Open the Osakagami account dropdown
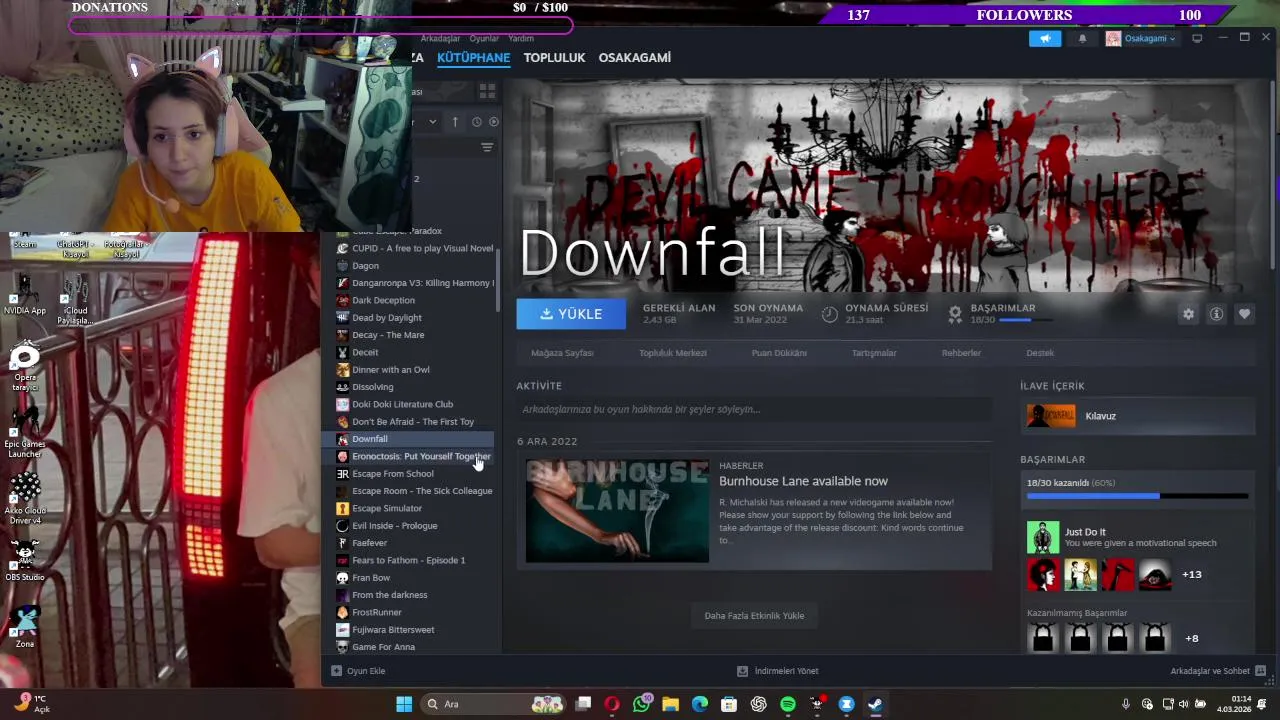 [x=1141, y=39]
